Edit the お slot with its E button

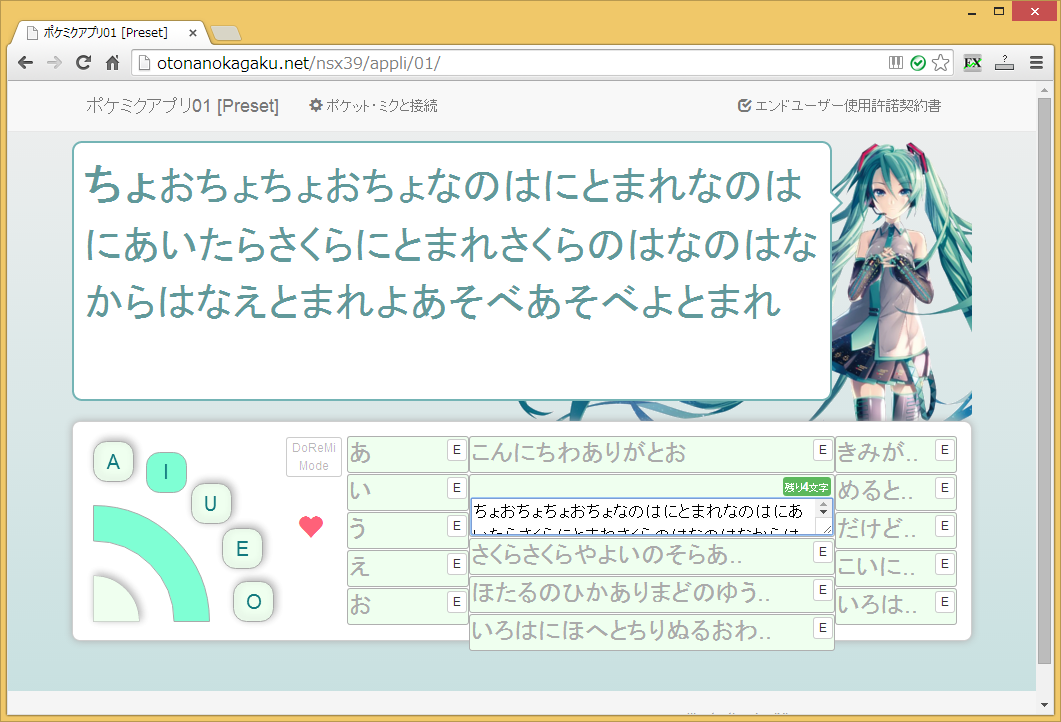coord(457,602)
